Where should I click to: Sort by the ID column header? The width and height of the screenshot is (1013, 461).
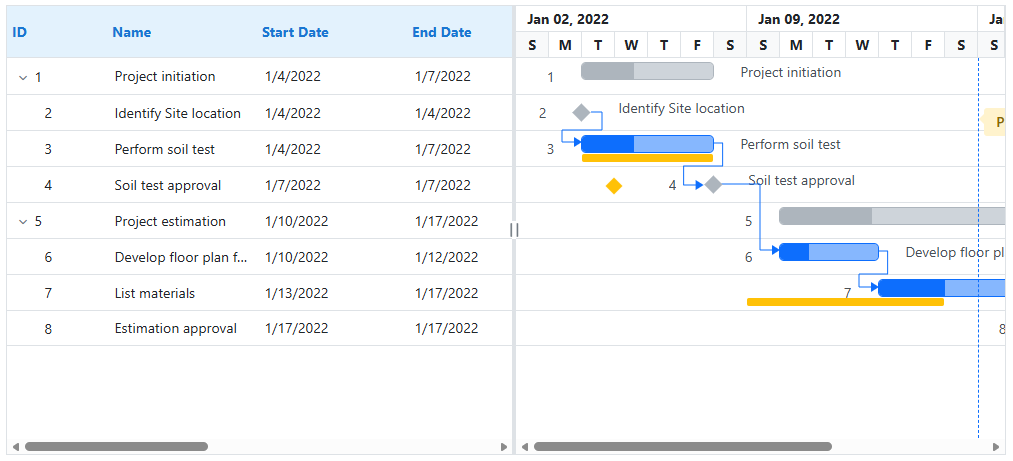pos(19,32)
